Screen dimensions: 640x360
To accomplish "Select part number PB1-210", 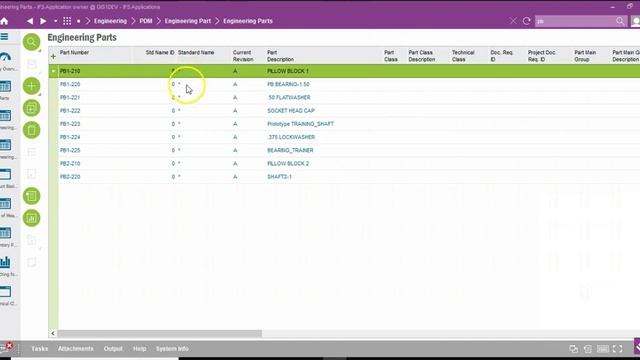I will click(x=70, y=71).
